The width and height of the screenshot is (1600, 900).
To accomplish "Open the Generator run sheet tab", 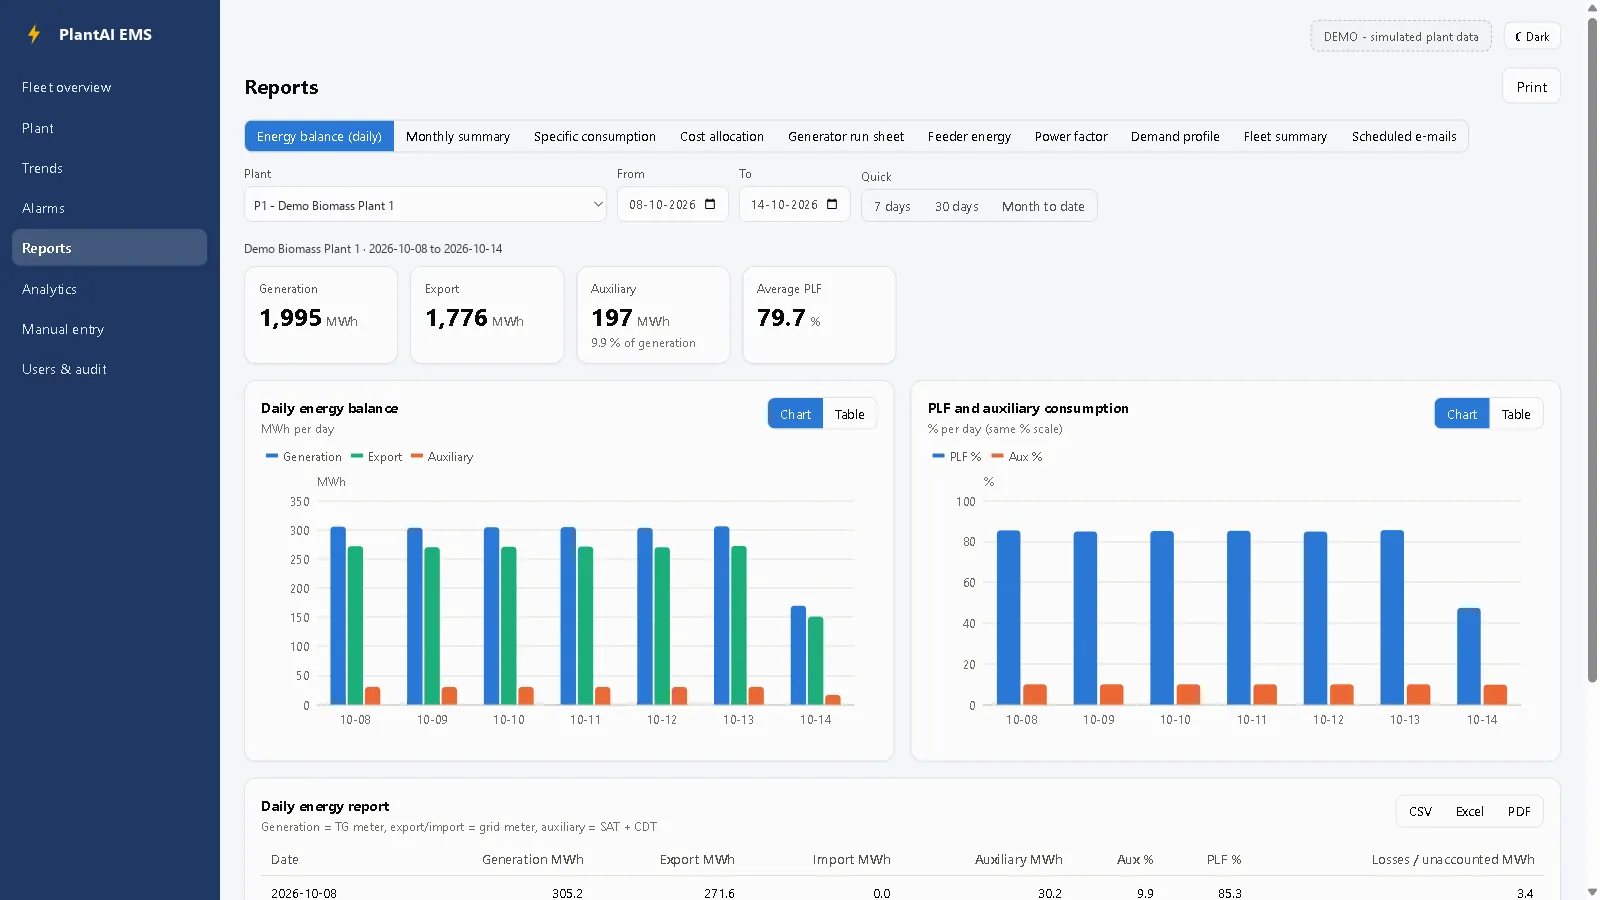I will [846, 136].
